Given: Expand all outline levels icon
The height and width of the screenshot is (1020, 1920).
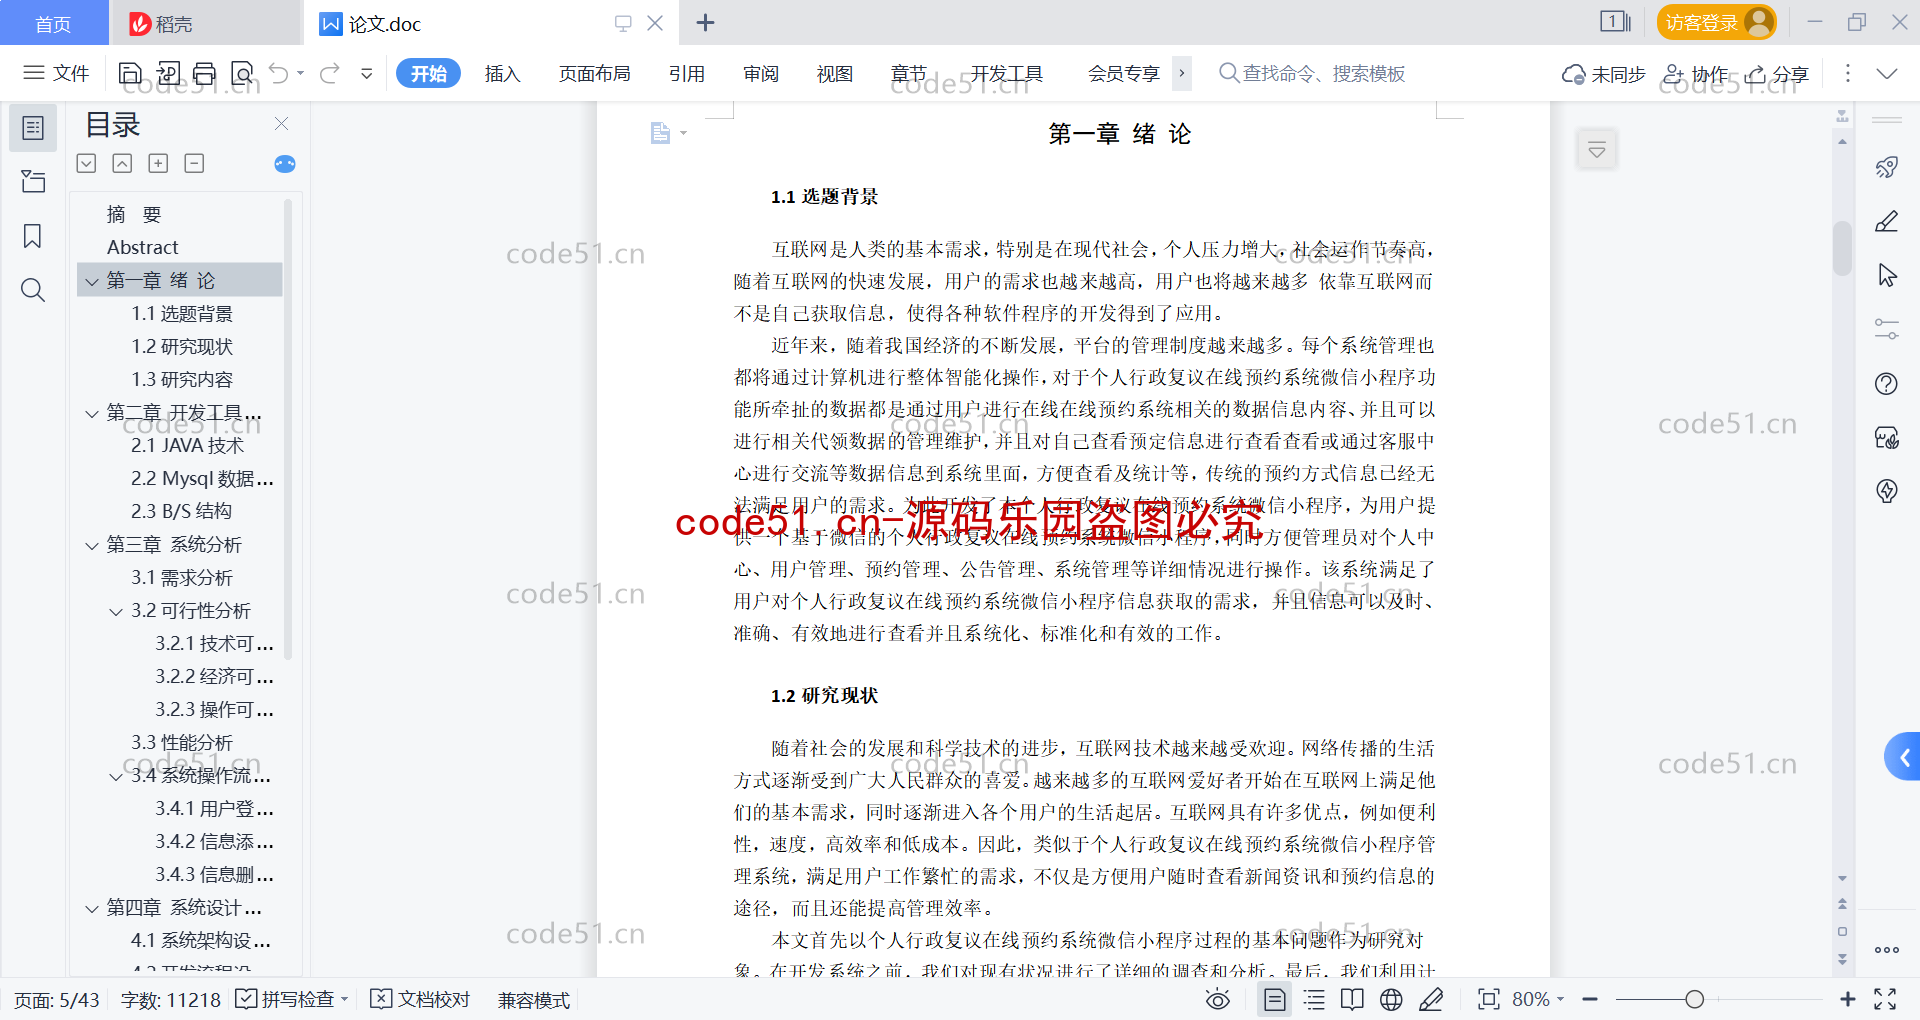Looking at the screenshot, I should [x=87, y=163].
